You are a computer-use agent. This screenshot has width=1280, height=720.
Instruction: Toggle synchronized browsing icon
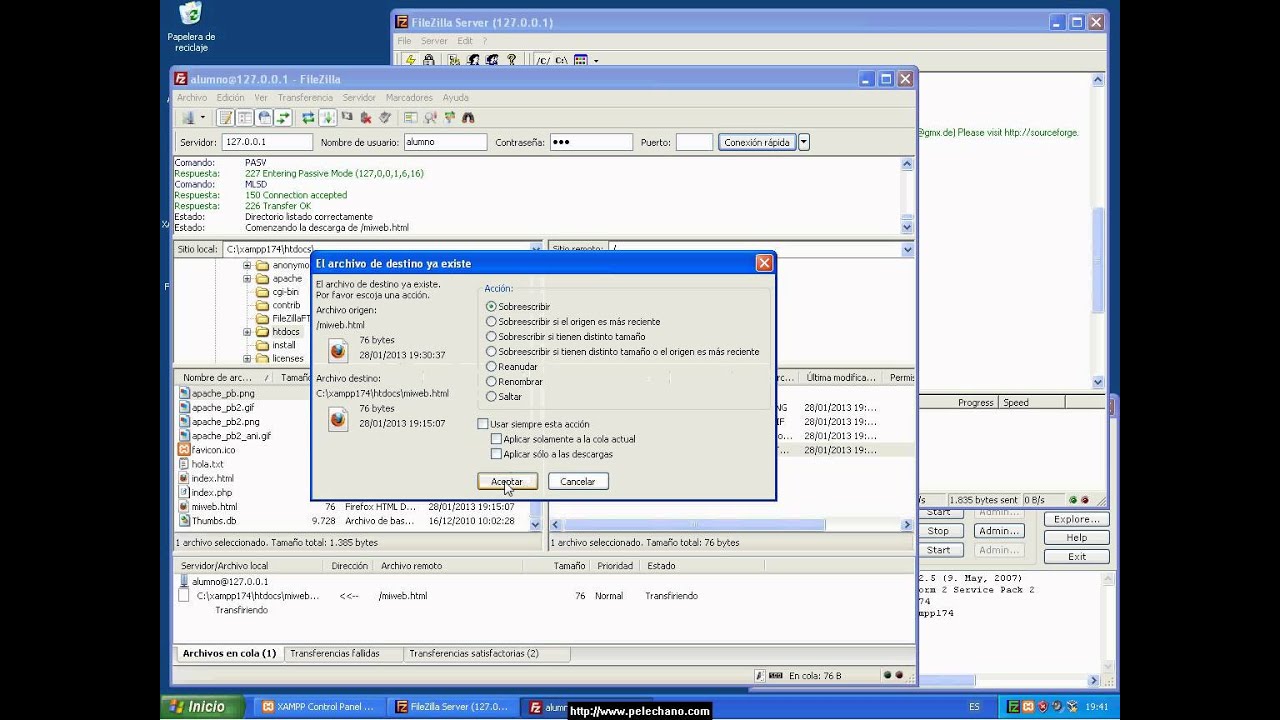point(450,118)
